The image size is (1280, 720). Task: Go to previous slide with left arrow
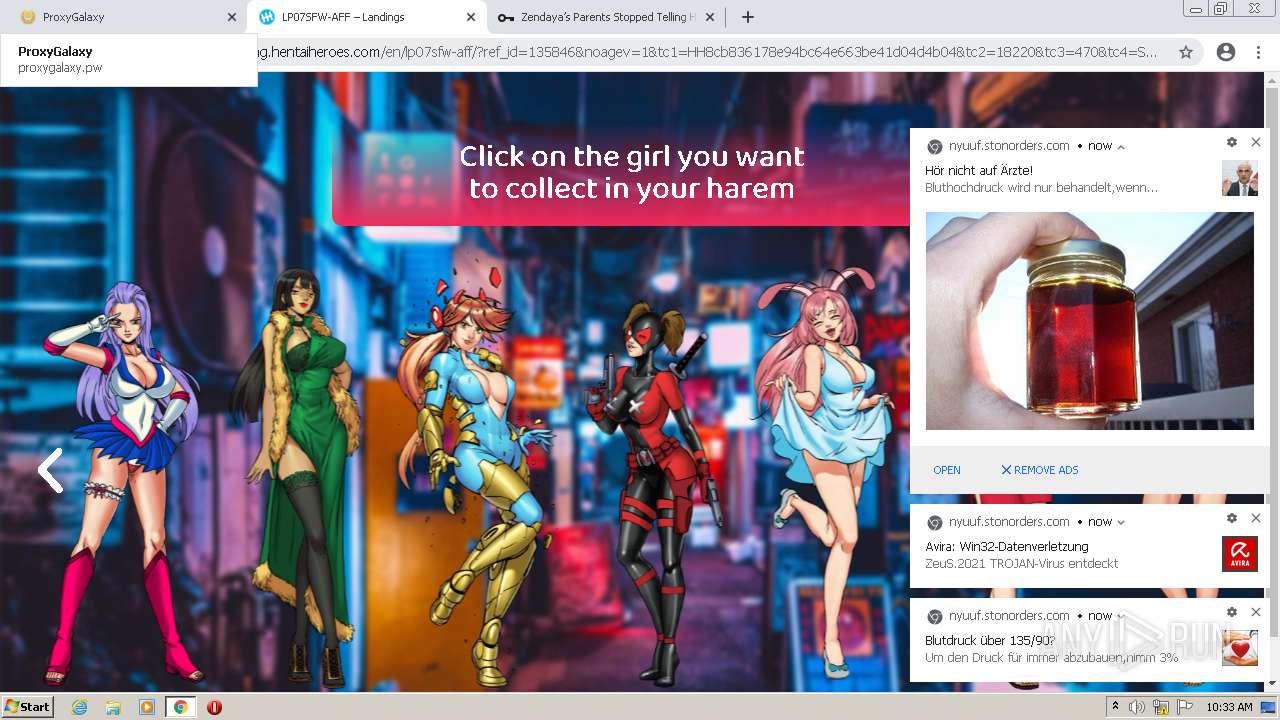(x=50, y=470)
